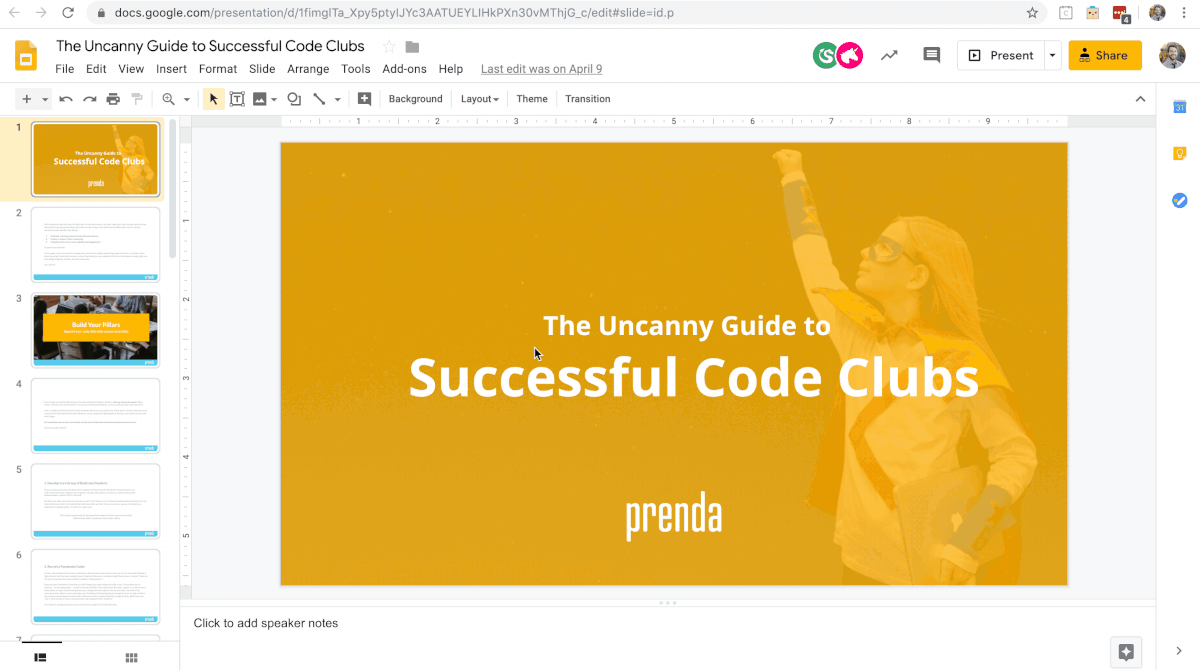1200x670 pixels.
Task: Open the Edit menu
Action: click(x=96, y=69)
